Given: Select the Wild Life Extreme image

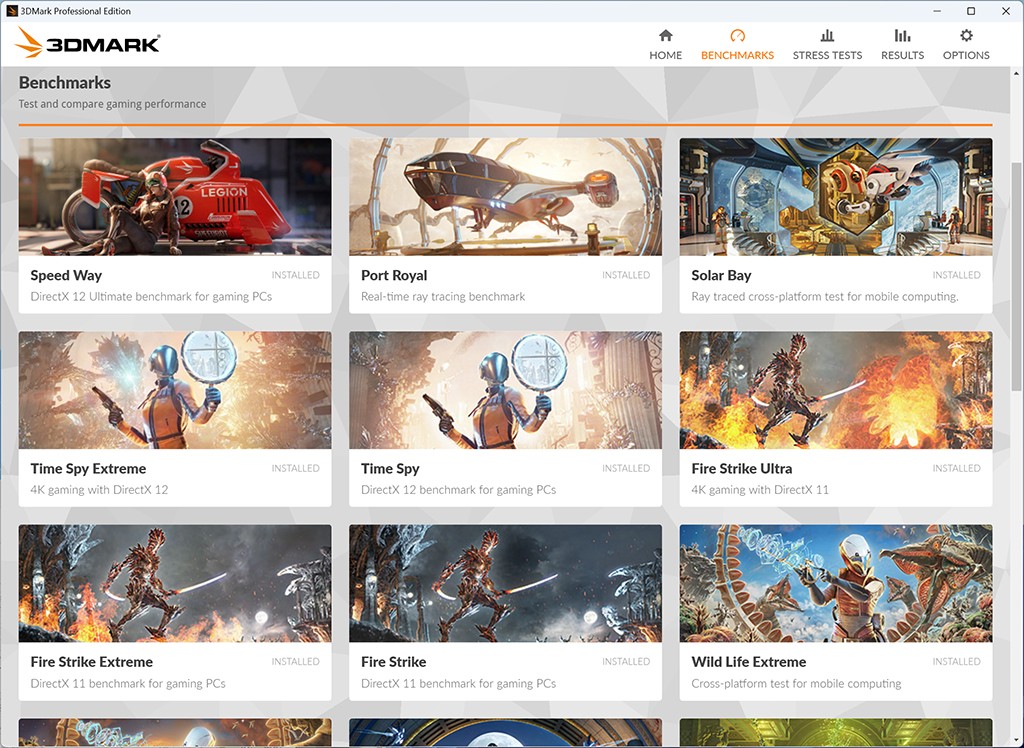Looking at the screenshot, I should 836,583.
